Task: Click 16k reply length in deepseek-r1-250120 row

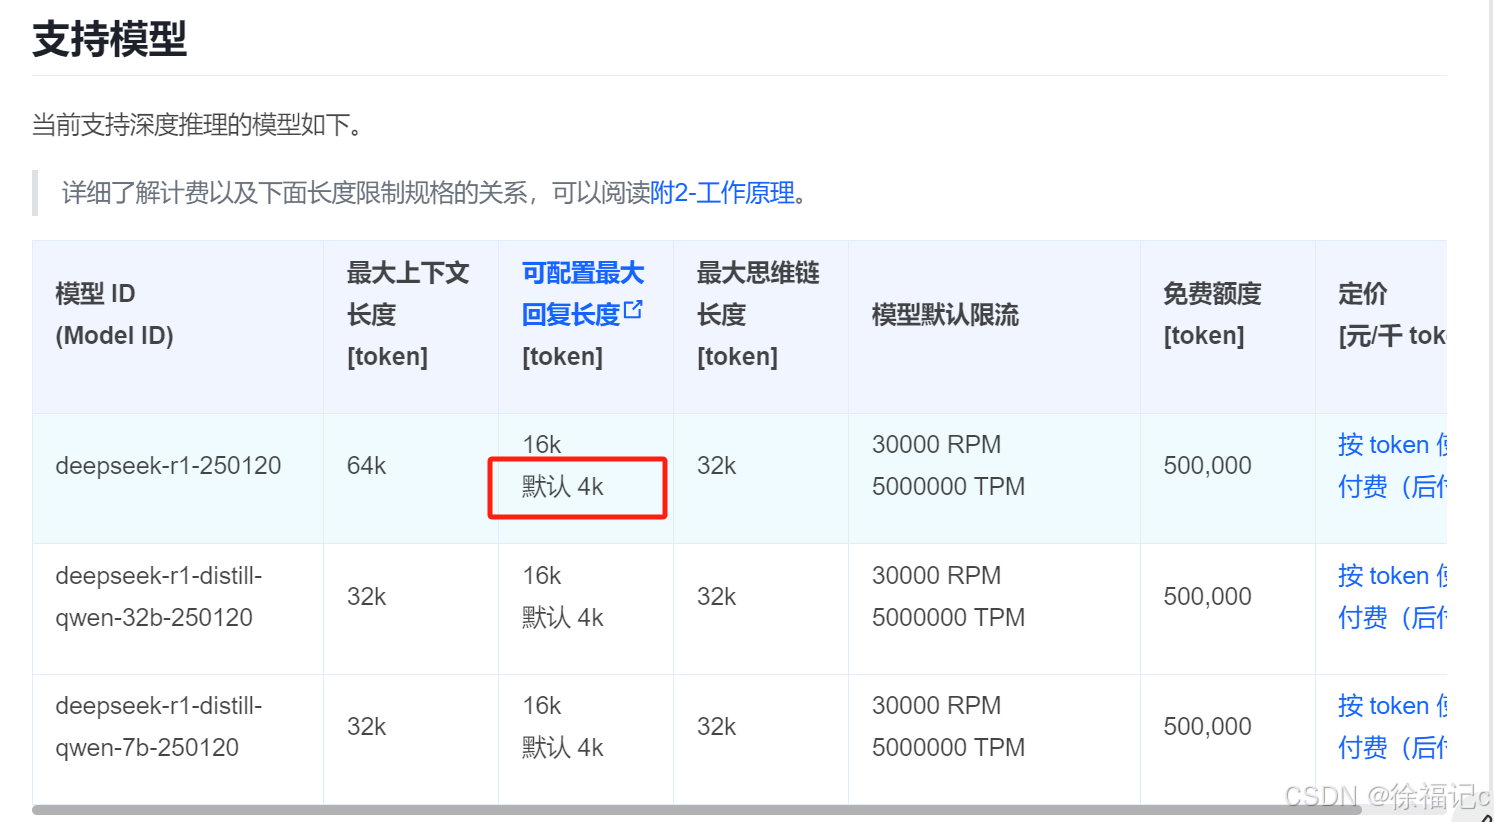Action: tap(541, 444)
